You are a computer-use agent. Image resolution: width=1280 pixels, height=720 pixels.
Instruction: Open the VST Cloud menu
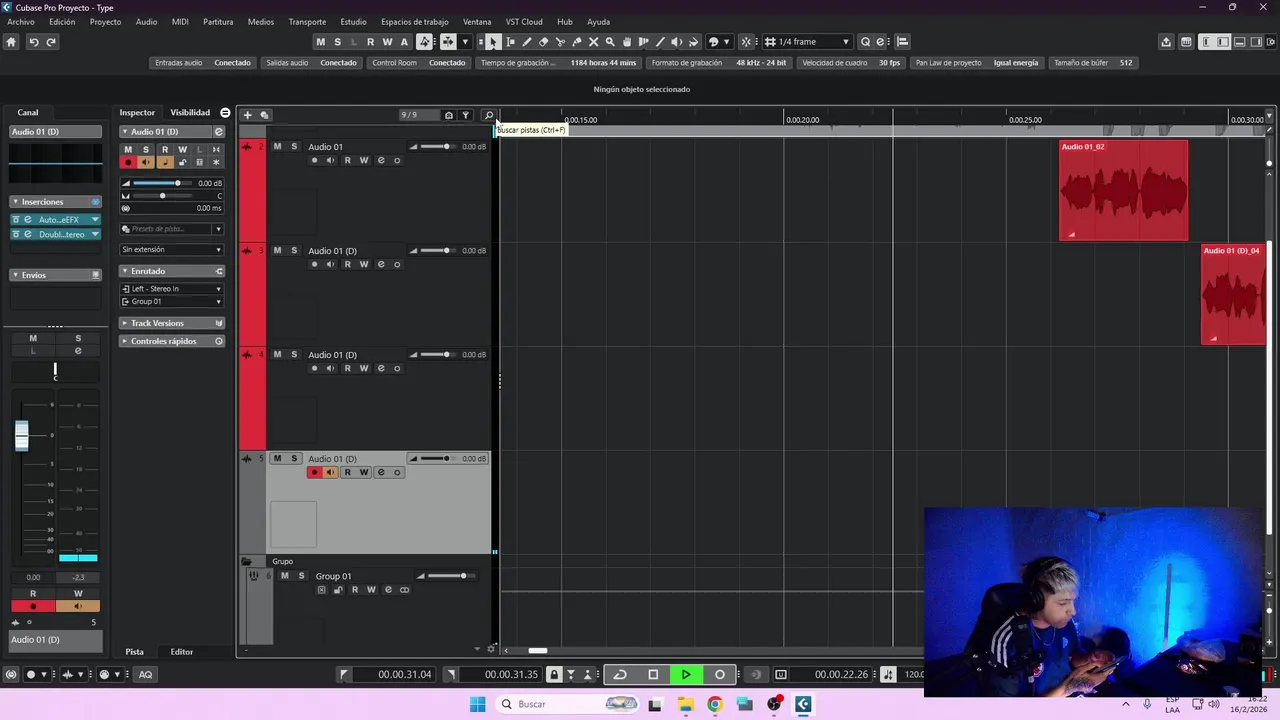pyautogui.click(x=524, y=21)
